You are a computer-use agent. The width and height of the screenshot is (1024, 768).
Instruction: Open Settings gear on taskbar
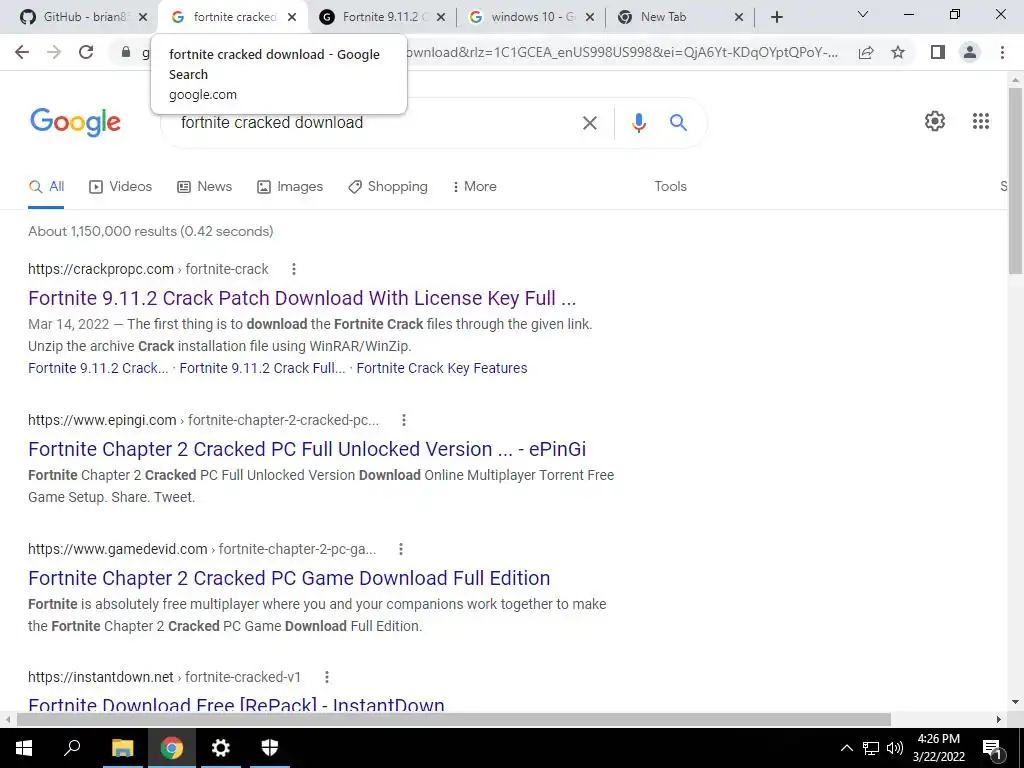coord(221,748)
